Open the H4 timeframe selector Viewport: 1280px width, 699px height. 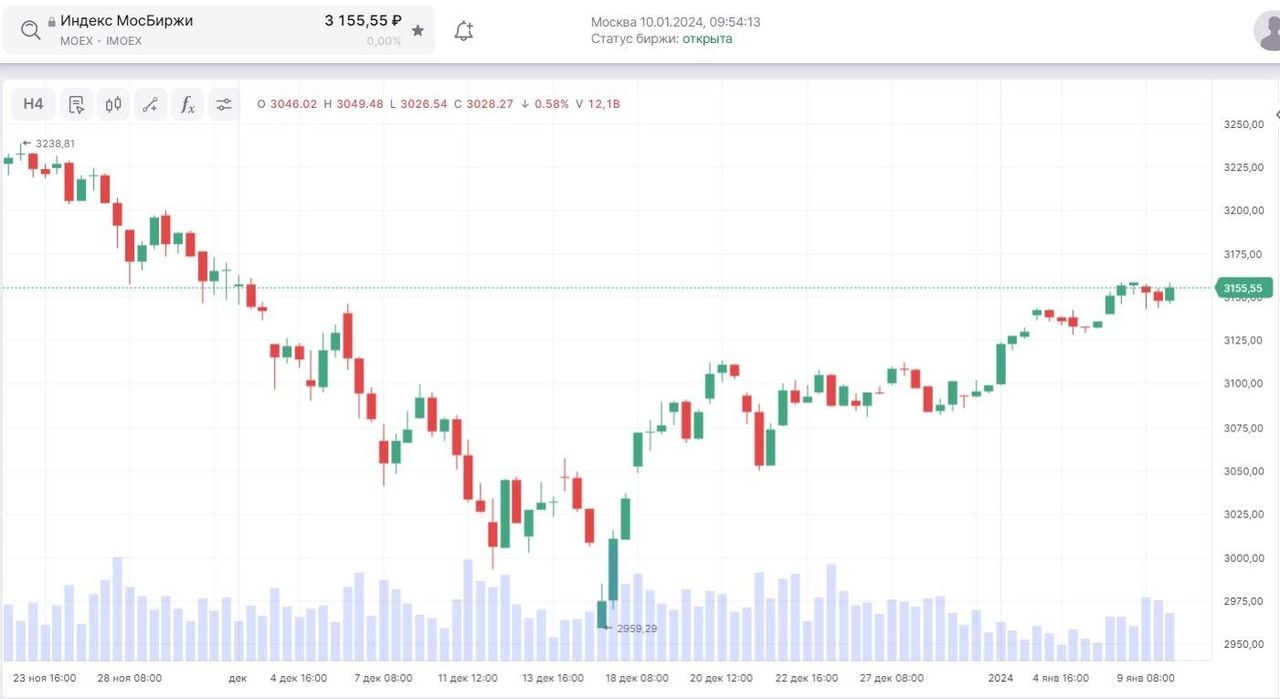click(x=33, y=104)
